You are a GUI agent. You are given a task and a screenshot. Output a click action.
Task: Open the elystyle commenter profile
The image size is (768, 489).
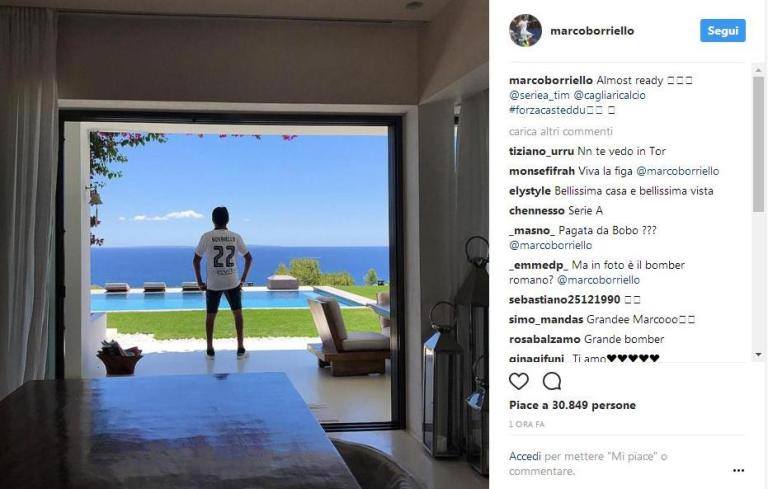(529, 191)
